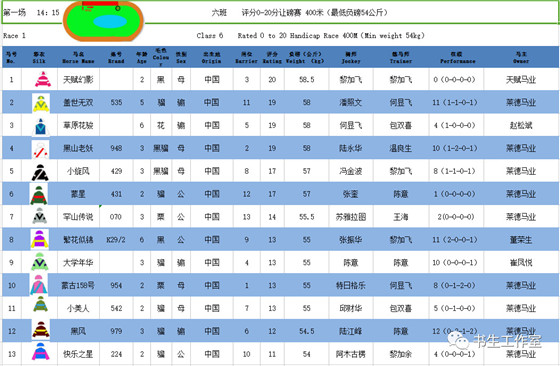Click the black silk icon of horse 5

click(40, 172)
